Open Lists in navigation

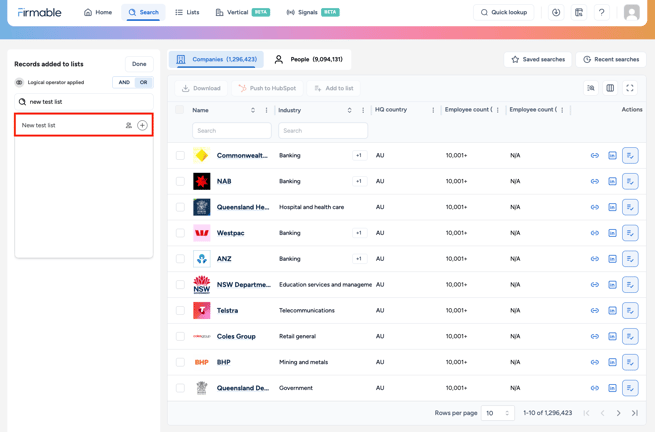187,13
